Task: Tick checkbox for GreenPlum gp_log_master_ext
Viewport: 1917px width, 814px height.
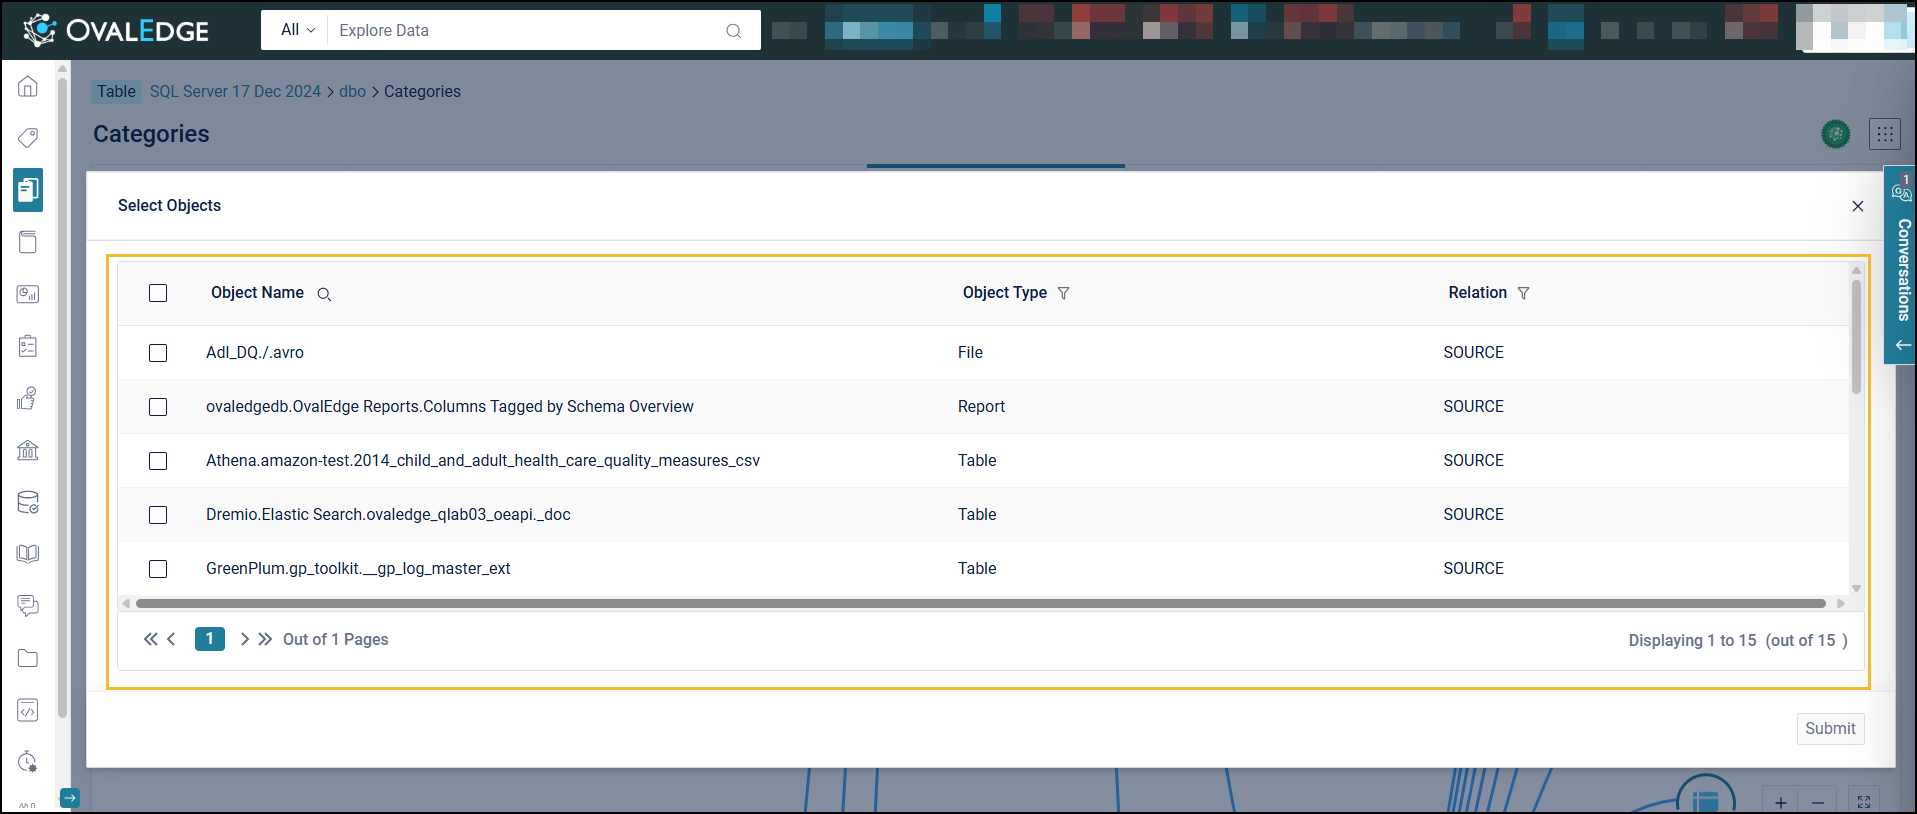Action: coord(158,569)
